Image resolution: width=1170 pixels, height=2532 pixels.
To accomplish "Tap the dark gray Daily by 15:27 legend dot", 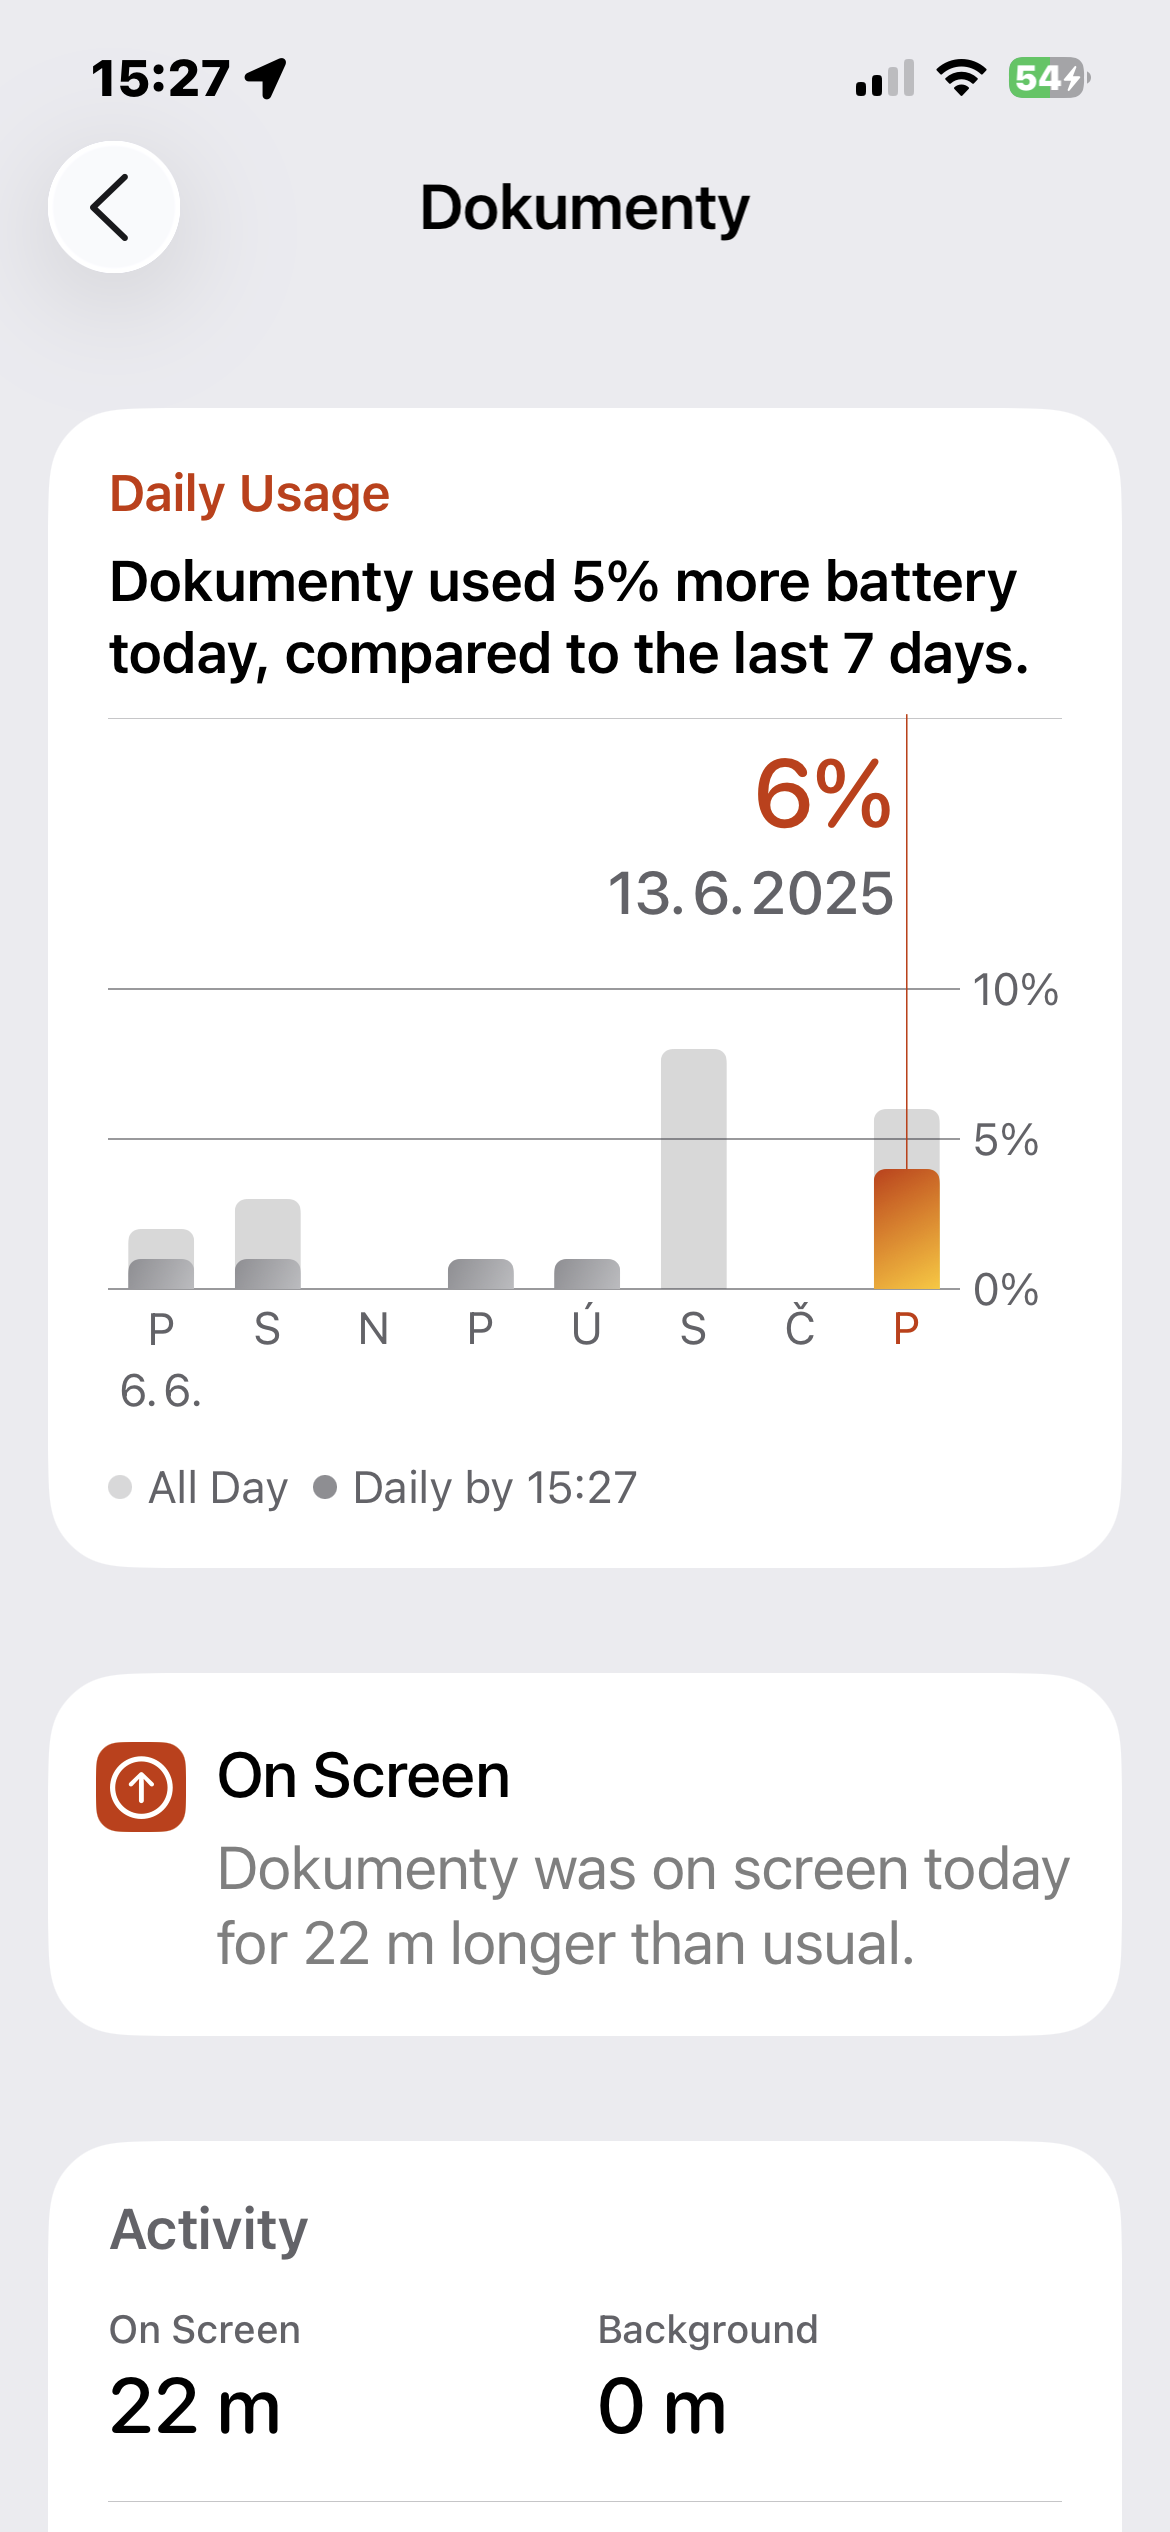I will (325, 1487).
